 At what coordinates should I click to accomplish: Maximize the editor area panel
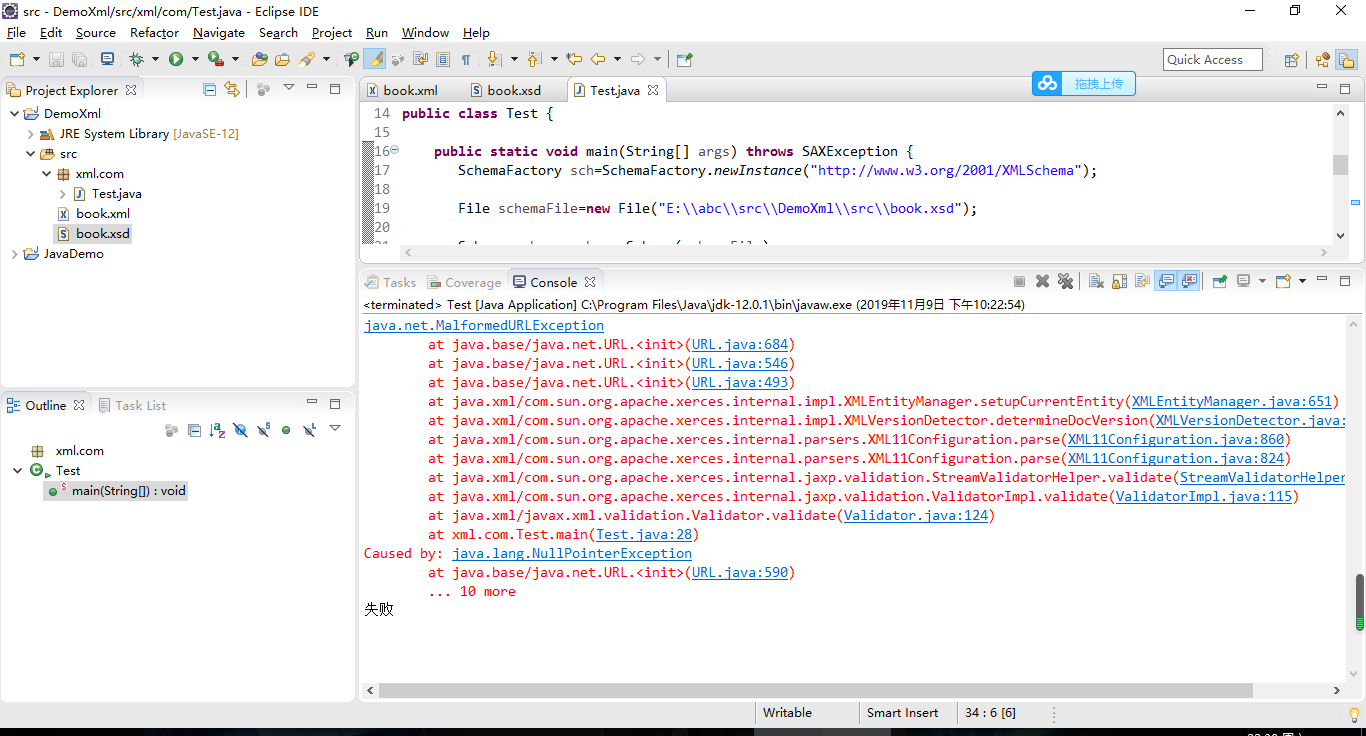(1345, 89)
